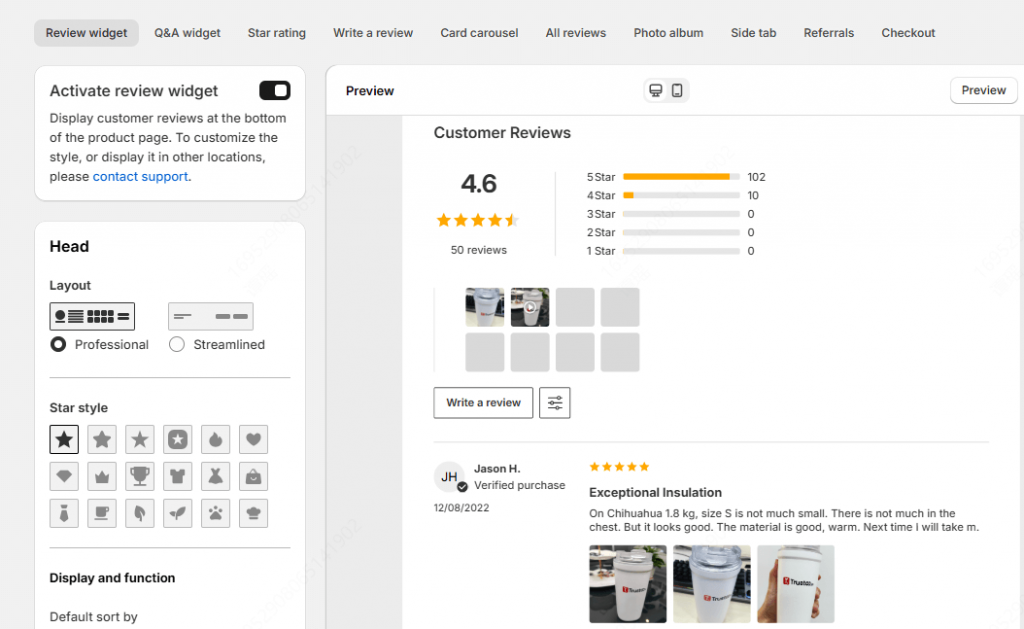
Task: Select the coffee cup star style
Action: (x=102, y=513)
